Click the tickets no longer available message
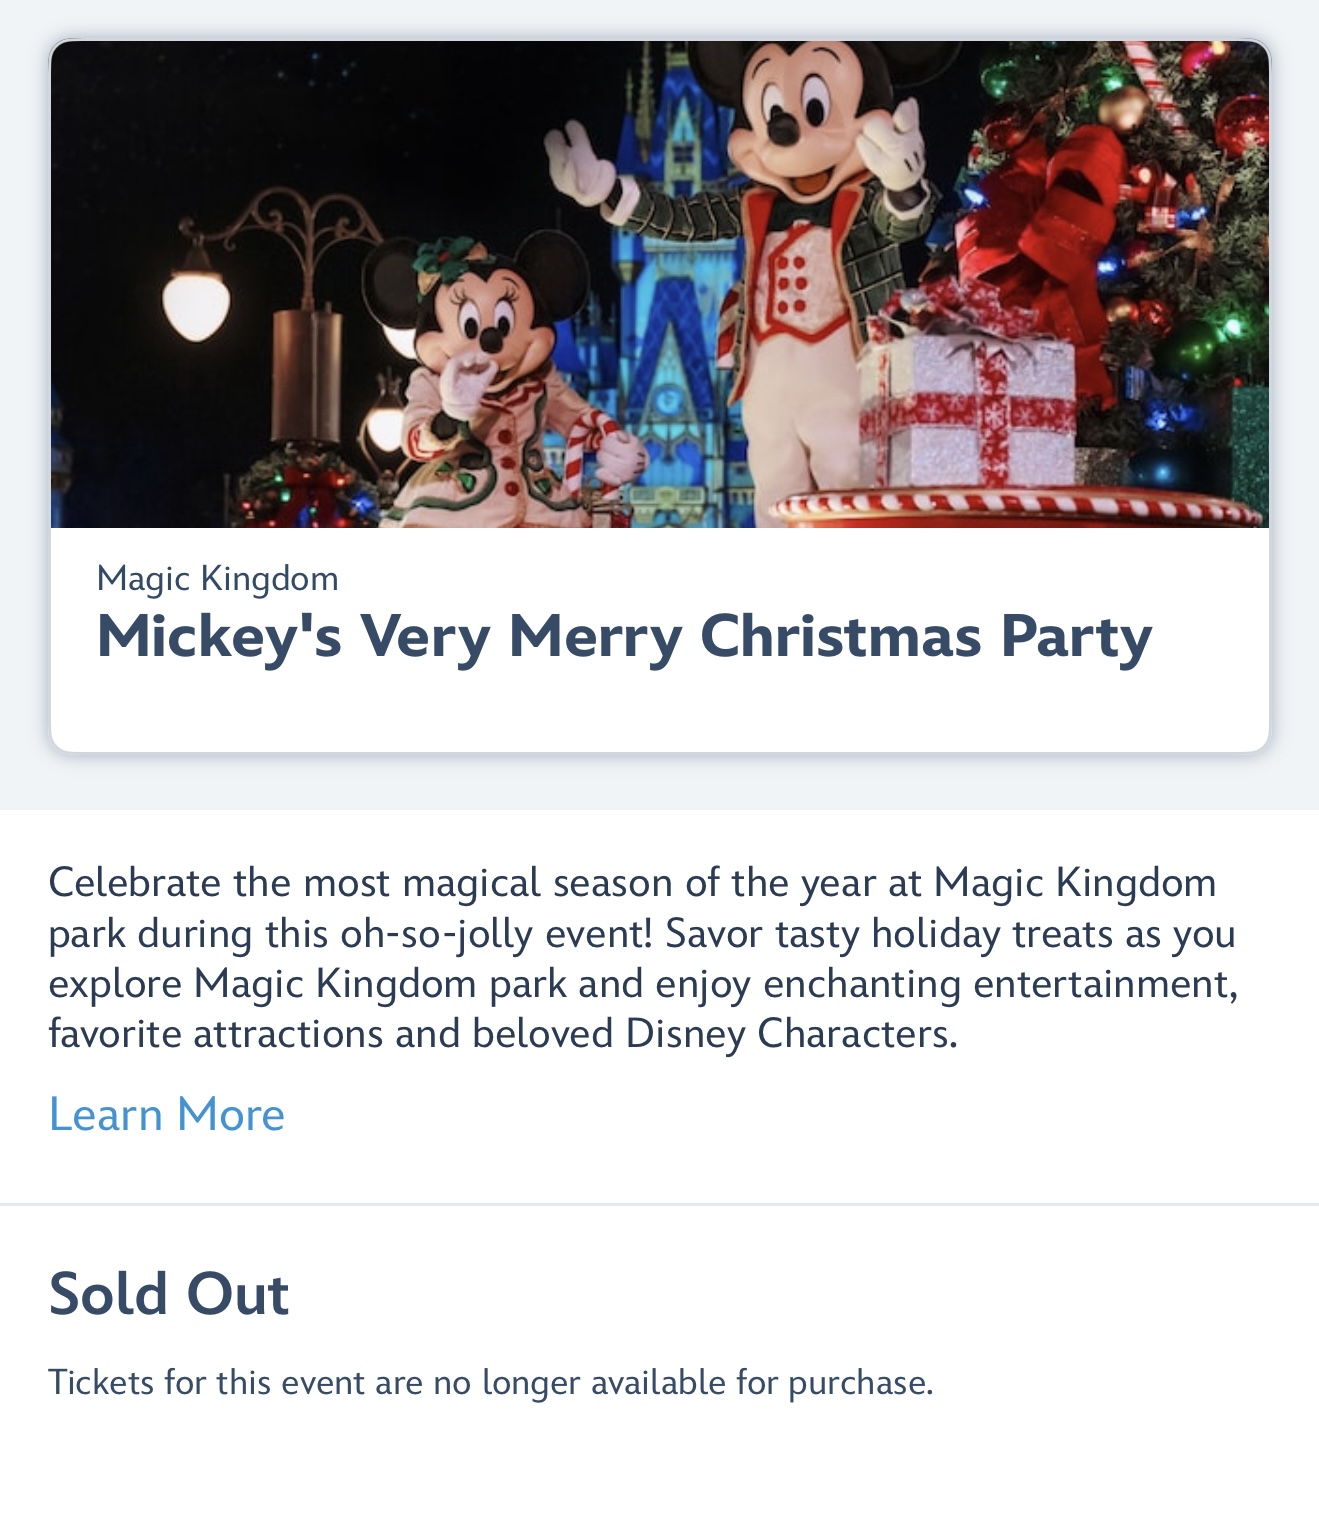1319x1531 pixels. pos(490,1382)
